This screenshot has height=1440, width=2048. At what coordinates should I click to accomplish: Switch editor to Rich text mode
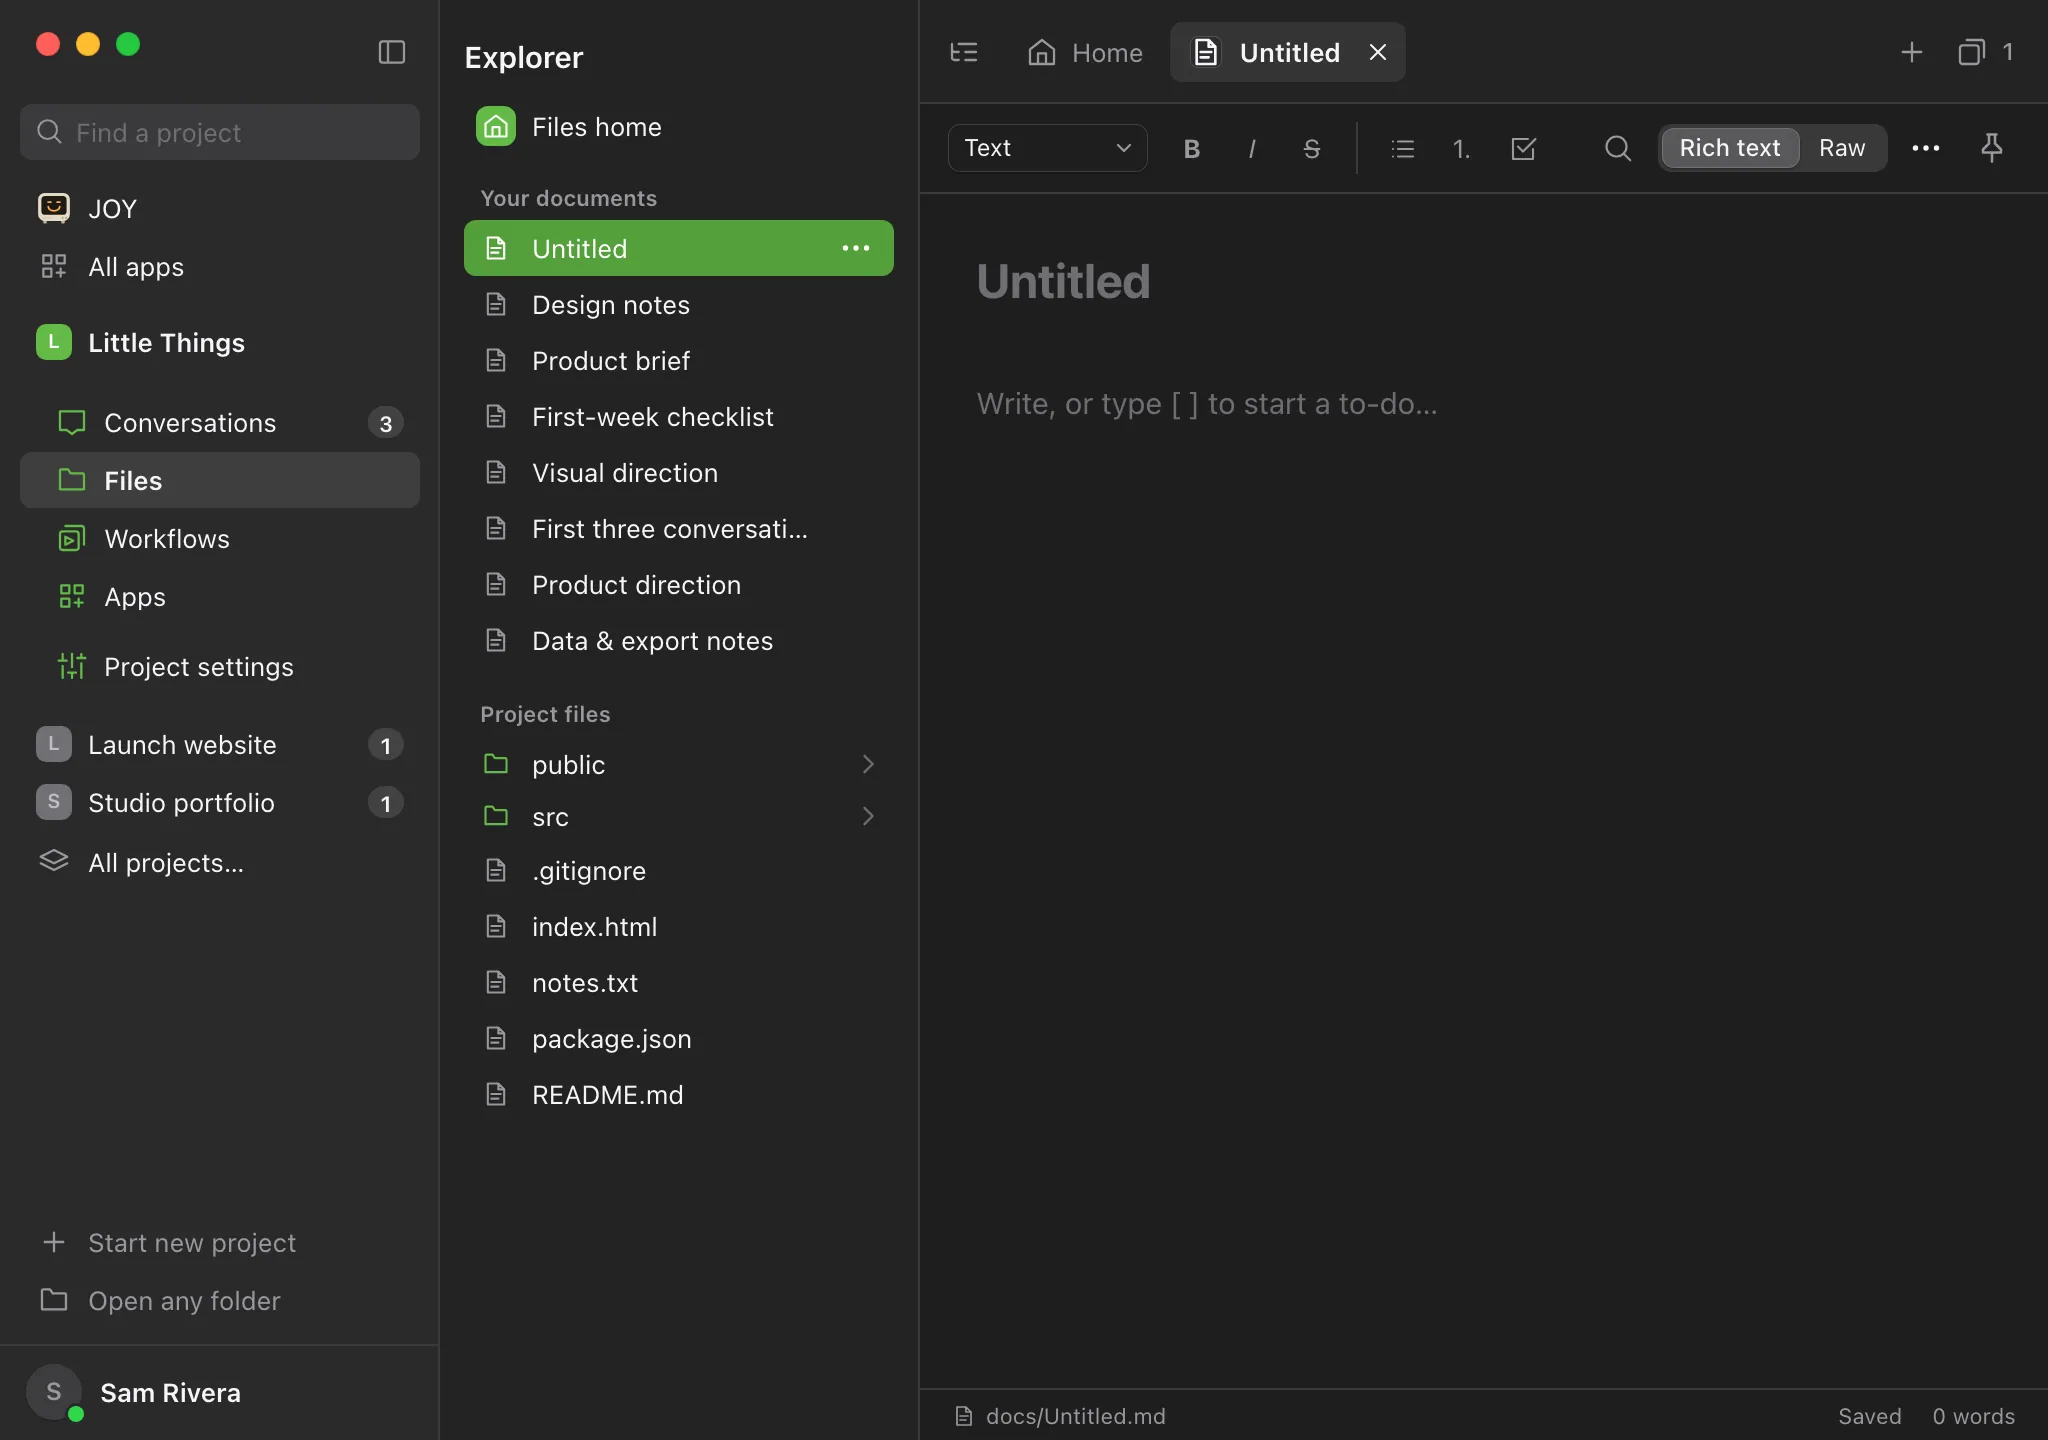tap(1730, 148)
